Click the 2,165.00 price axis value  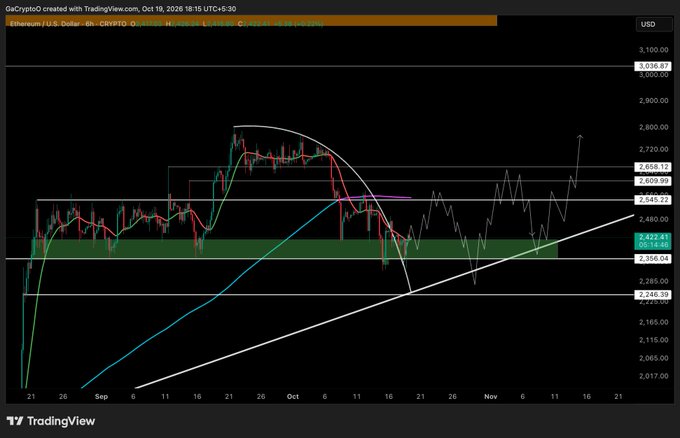[x=654, y=322]
